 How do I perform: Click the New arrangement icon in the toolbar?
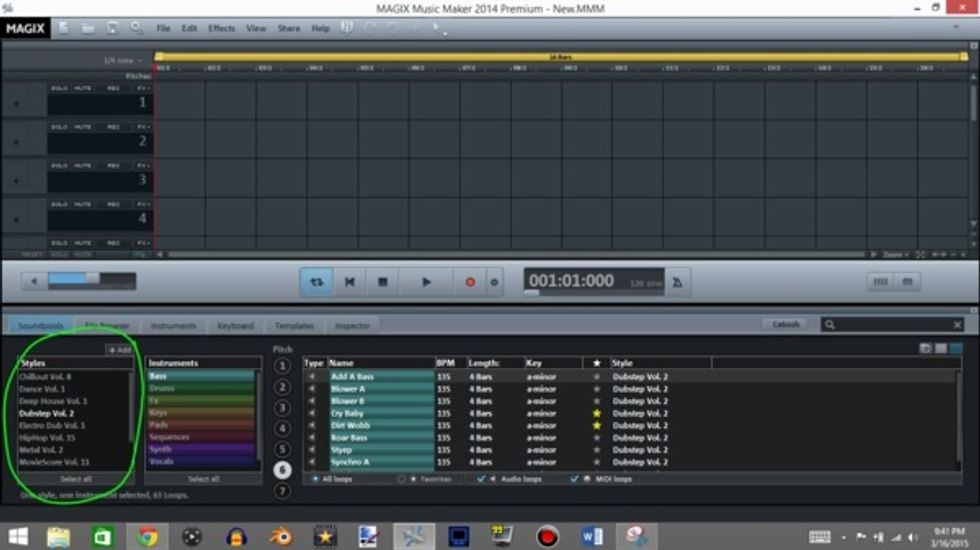[63, 28]
